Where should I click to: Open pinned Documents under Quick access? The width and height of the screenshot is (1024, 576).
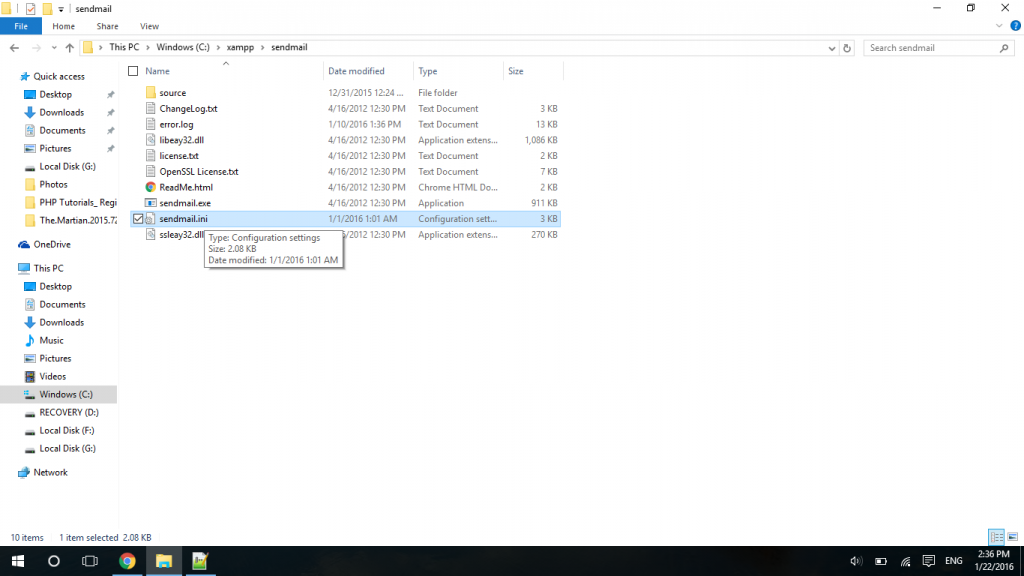click(x=62, y=131)
